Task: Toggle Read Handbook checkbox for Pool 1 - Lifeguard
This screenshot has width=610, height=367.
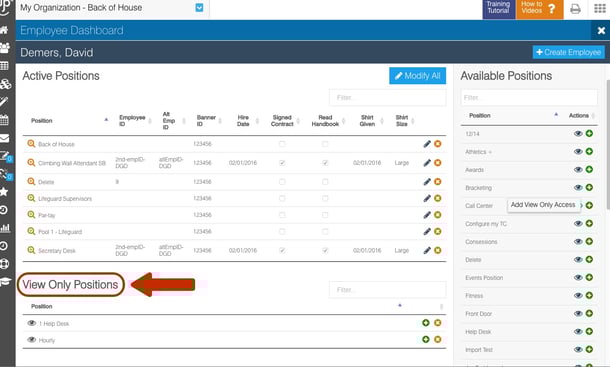Action: click(325, 232)
